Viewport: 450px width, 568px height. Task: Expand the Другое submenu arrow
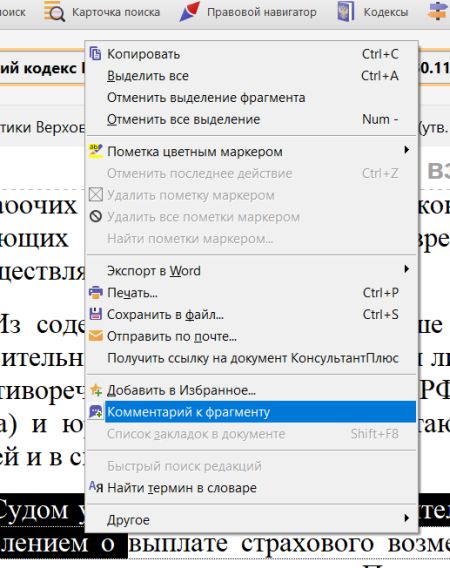click(407, 518)
